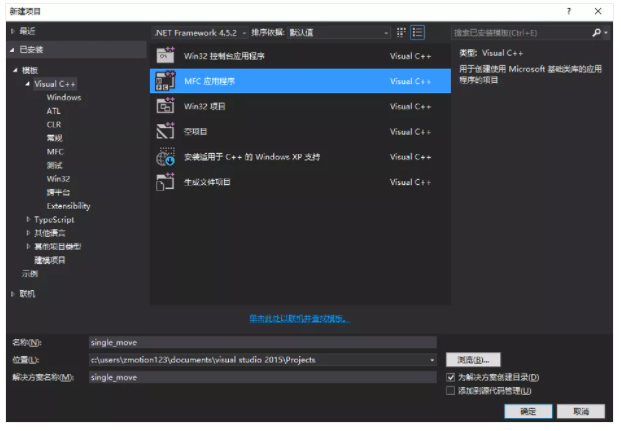Select the 生成文件项目 row text

coord(207,182)
